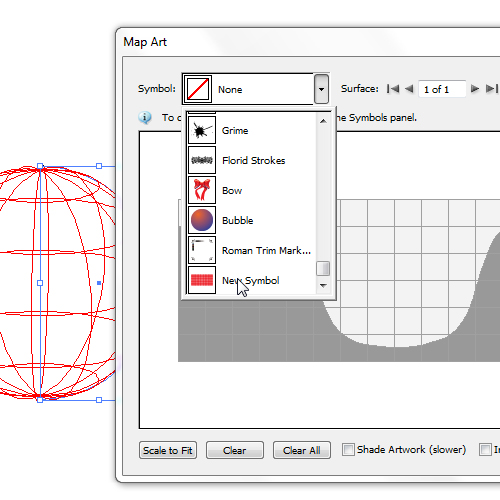The height and width of the screenshot is (500, 500).
Task: Select the None symbol swatch
Action: coord(198,89)
